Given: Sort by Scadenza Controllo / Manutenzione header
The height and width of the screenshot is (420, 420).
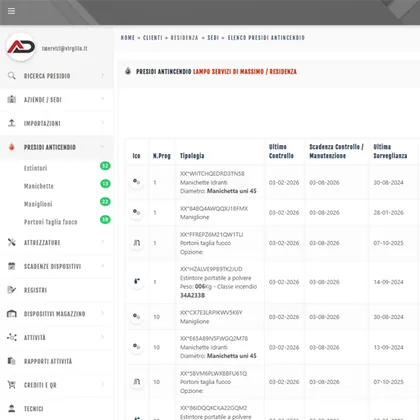Looking at the screenshot, I should [x=336, y=151].
